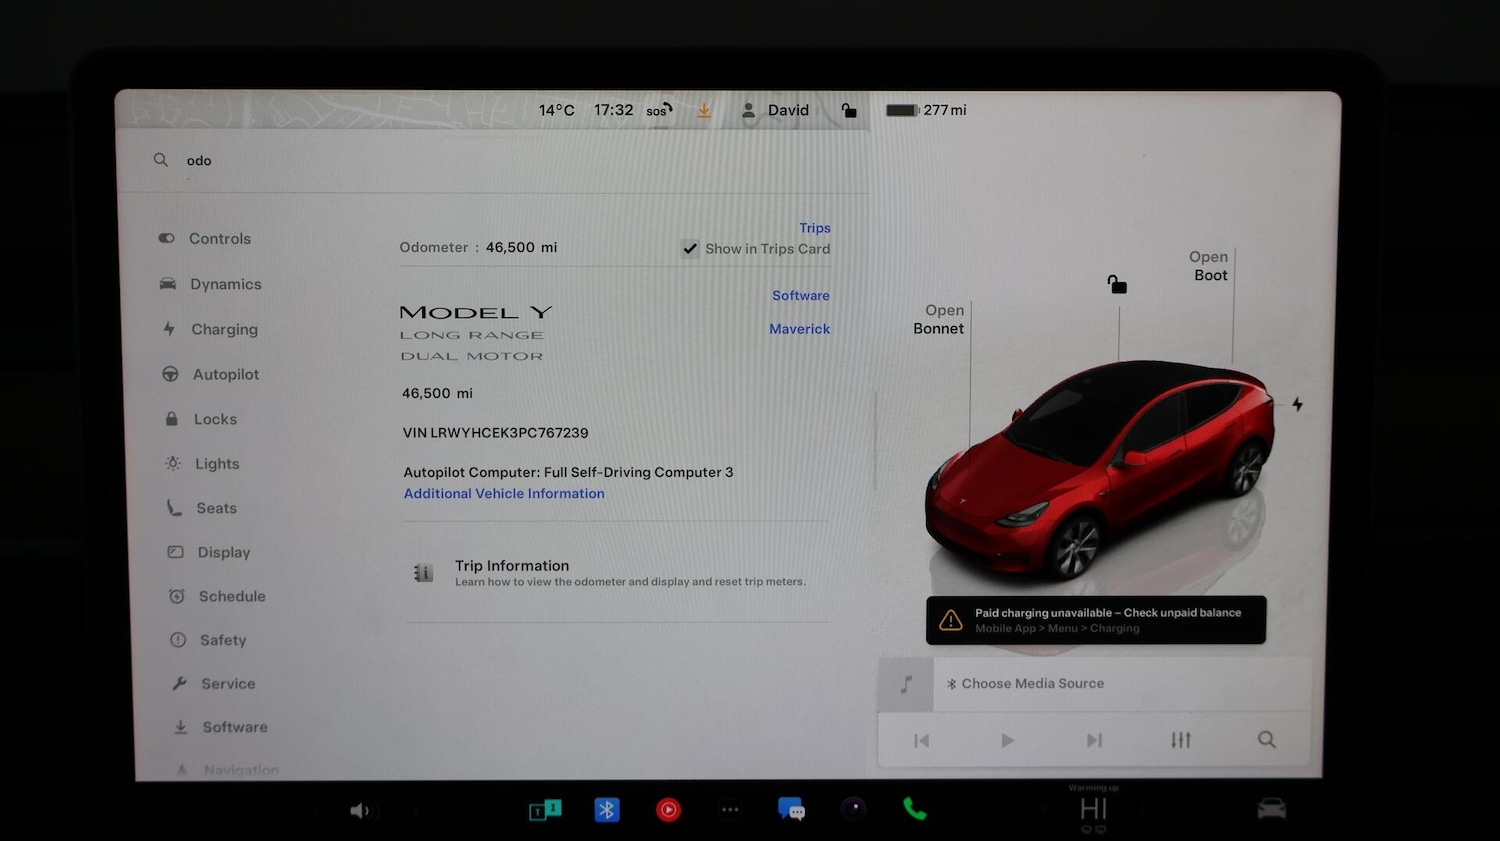Tap Open Boot
Image resolution: width=1500 pixels, height=841 pixels.
pyautogui.click(x=1208, y=266)
